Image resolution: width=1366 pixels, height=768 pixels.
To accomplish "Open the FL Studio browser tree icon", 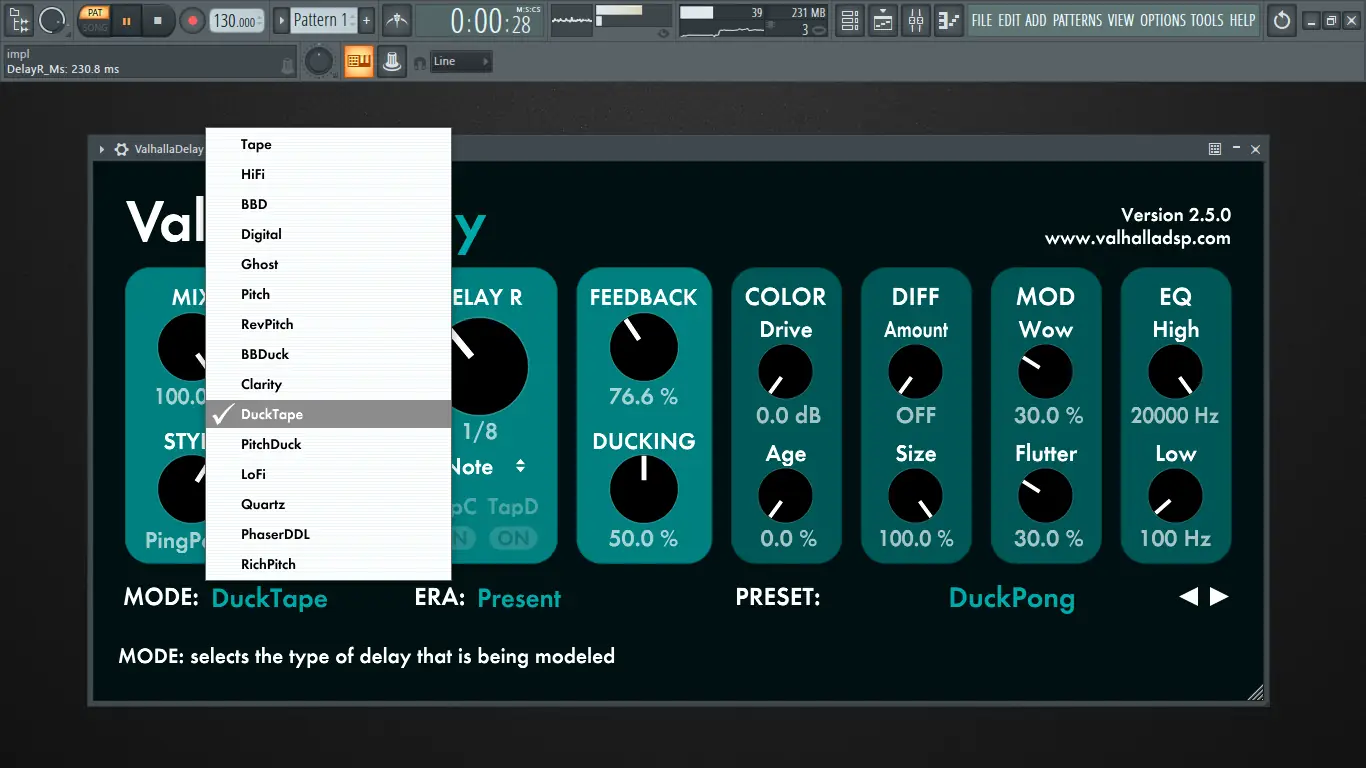I will point(19,20).
